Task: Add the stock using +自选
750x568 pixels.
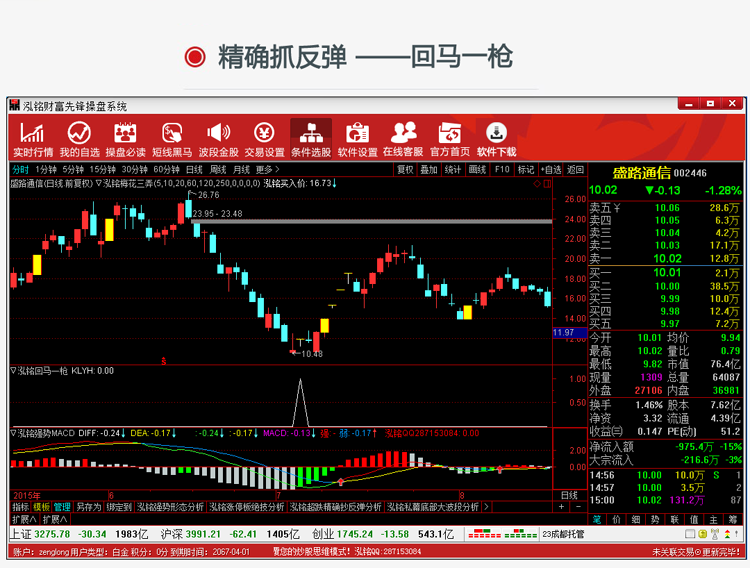Action: pos(551,170)
